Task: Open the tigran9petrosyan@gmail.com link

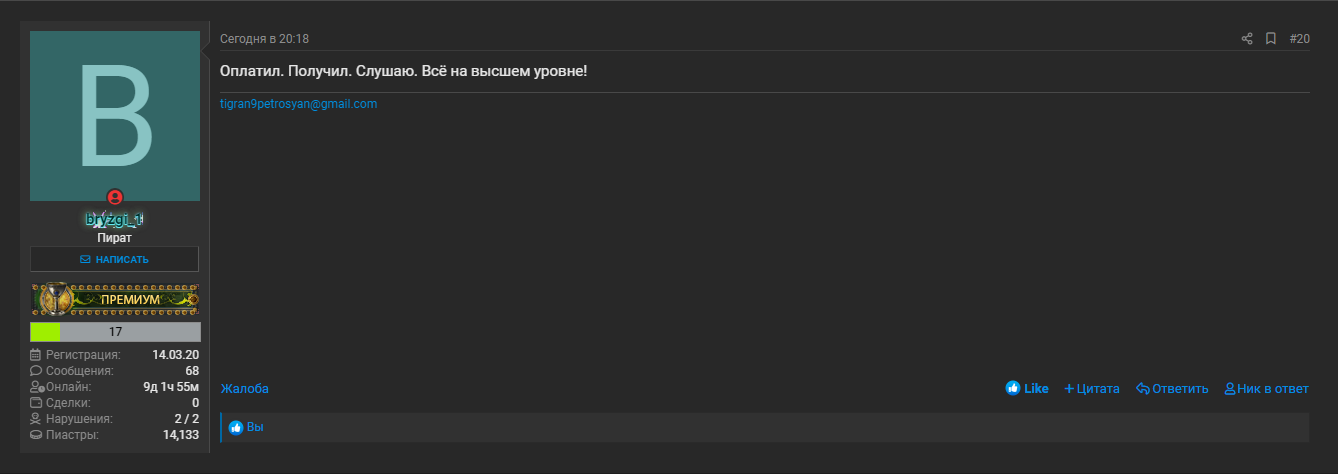Action: tap(299, 104)
